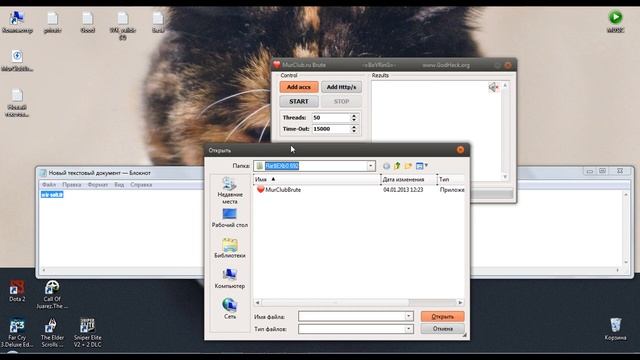This screenshot has height=360, width=640.
Task: Decrease the Threads value with the down arrow
Action: (354, 120)
